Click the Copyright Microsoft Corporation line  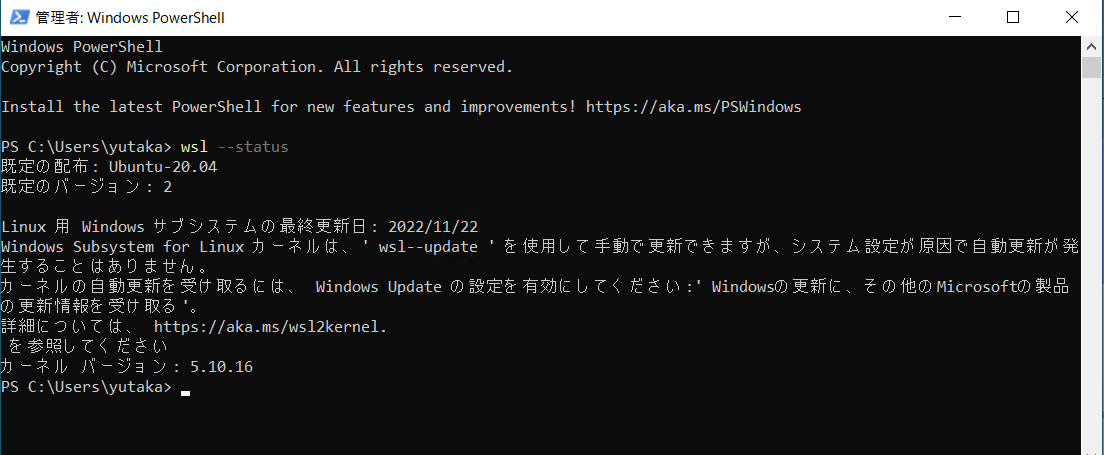click(257, 68)
